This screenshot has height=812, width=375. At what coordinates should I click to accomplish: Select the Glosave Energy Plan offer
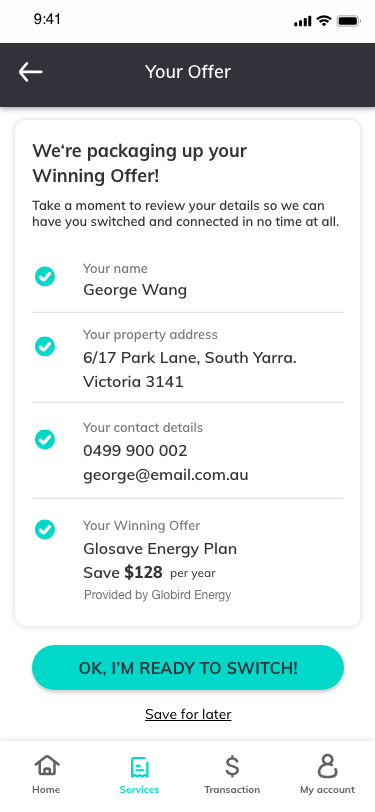(x=160, y=548)
